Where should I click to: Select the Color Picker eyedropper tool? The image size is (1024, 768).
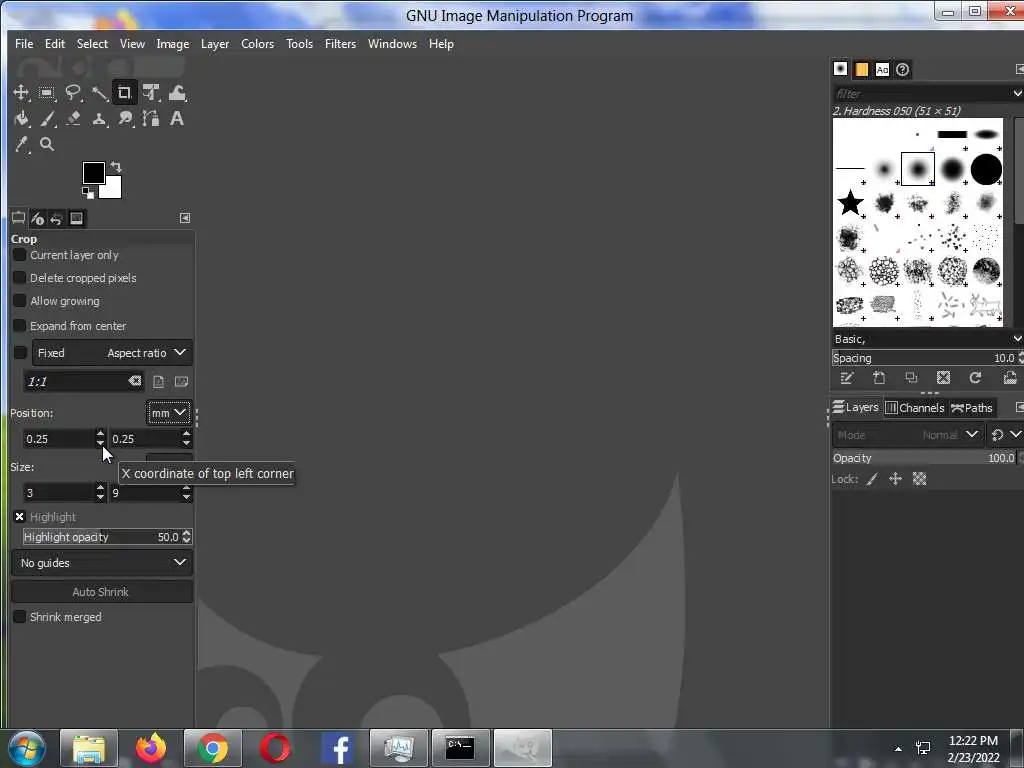21,144
